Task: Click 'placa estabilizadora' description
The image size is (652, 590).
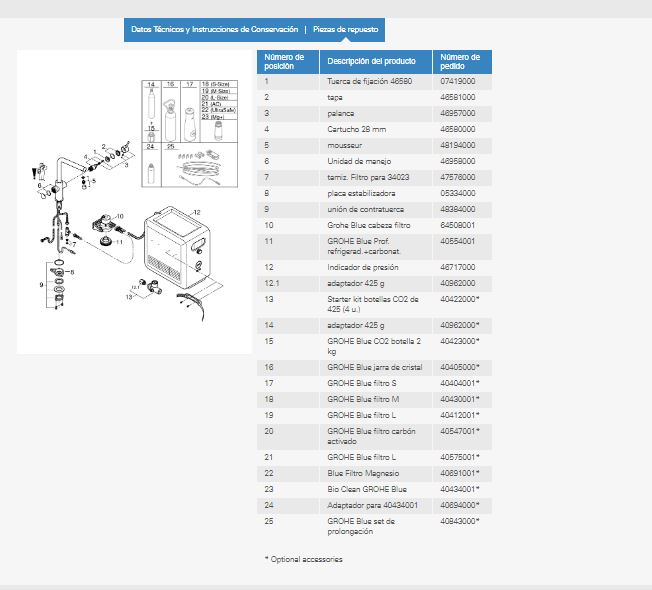Action: pos(361,194)
